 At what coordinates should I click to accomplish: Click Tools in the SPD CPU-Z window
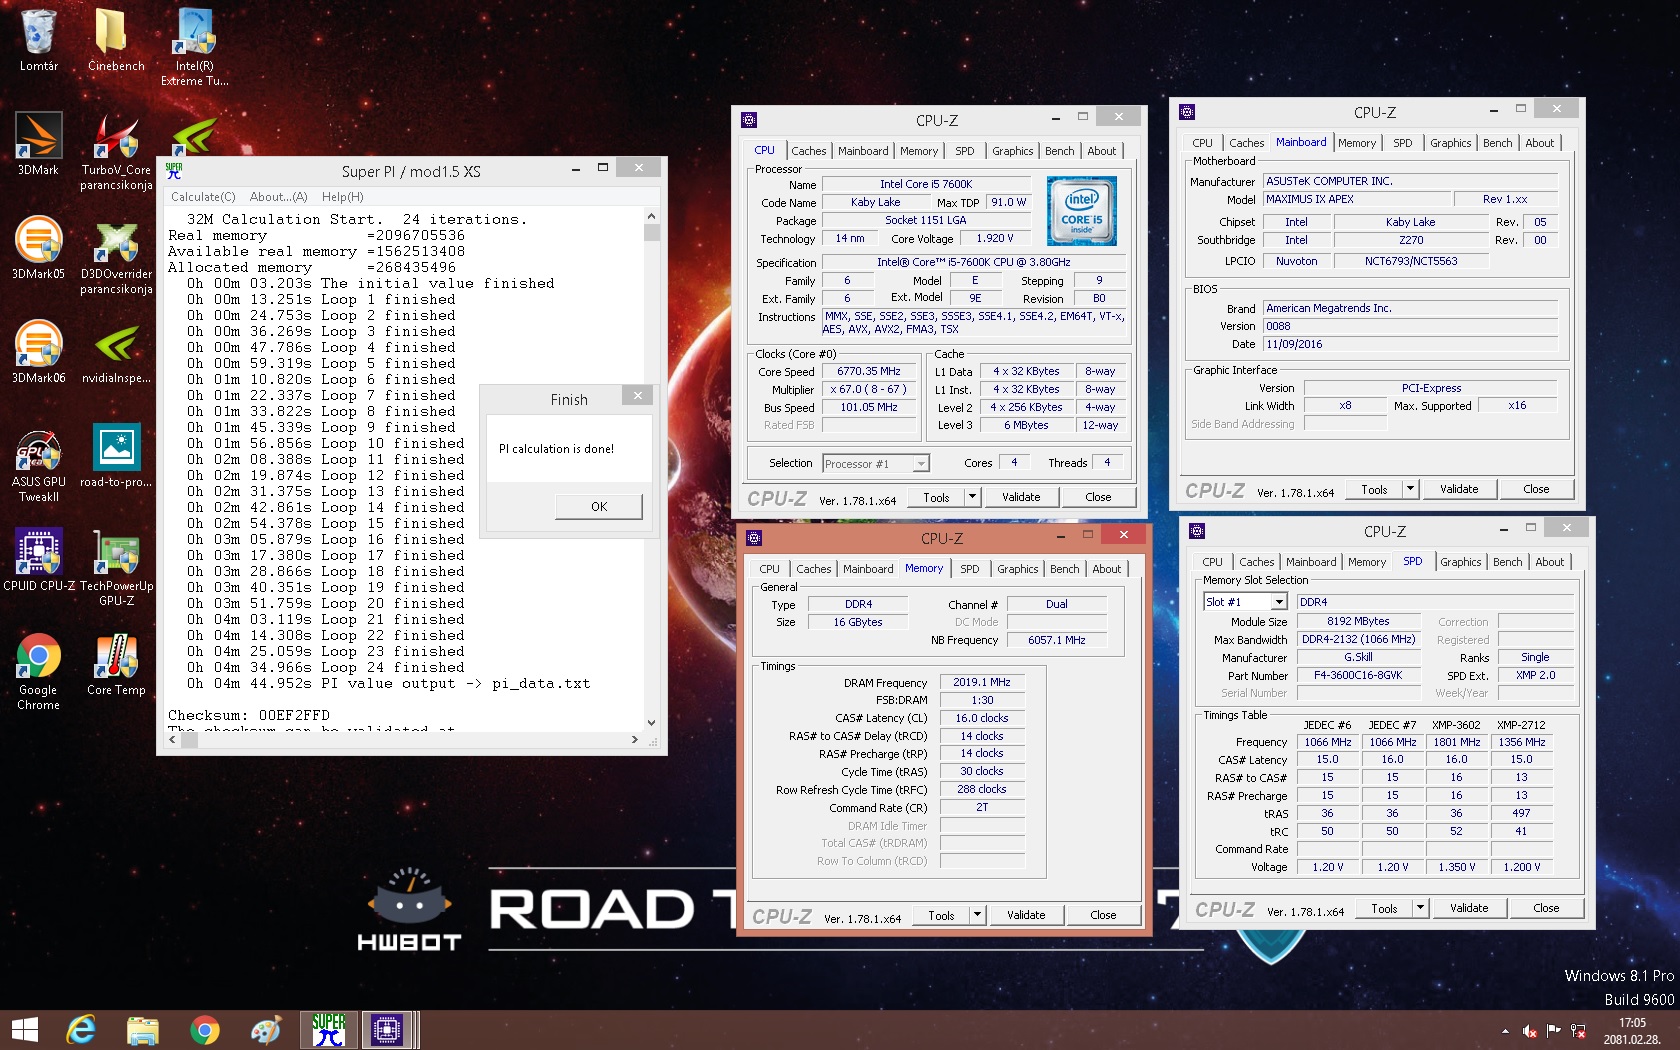pyautogui.click(x=1384, y=908)
